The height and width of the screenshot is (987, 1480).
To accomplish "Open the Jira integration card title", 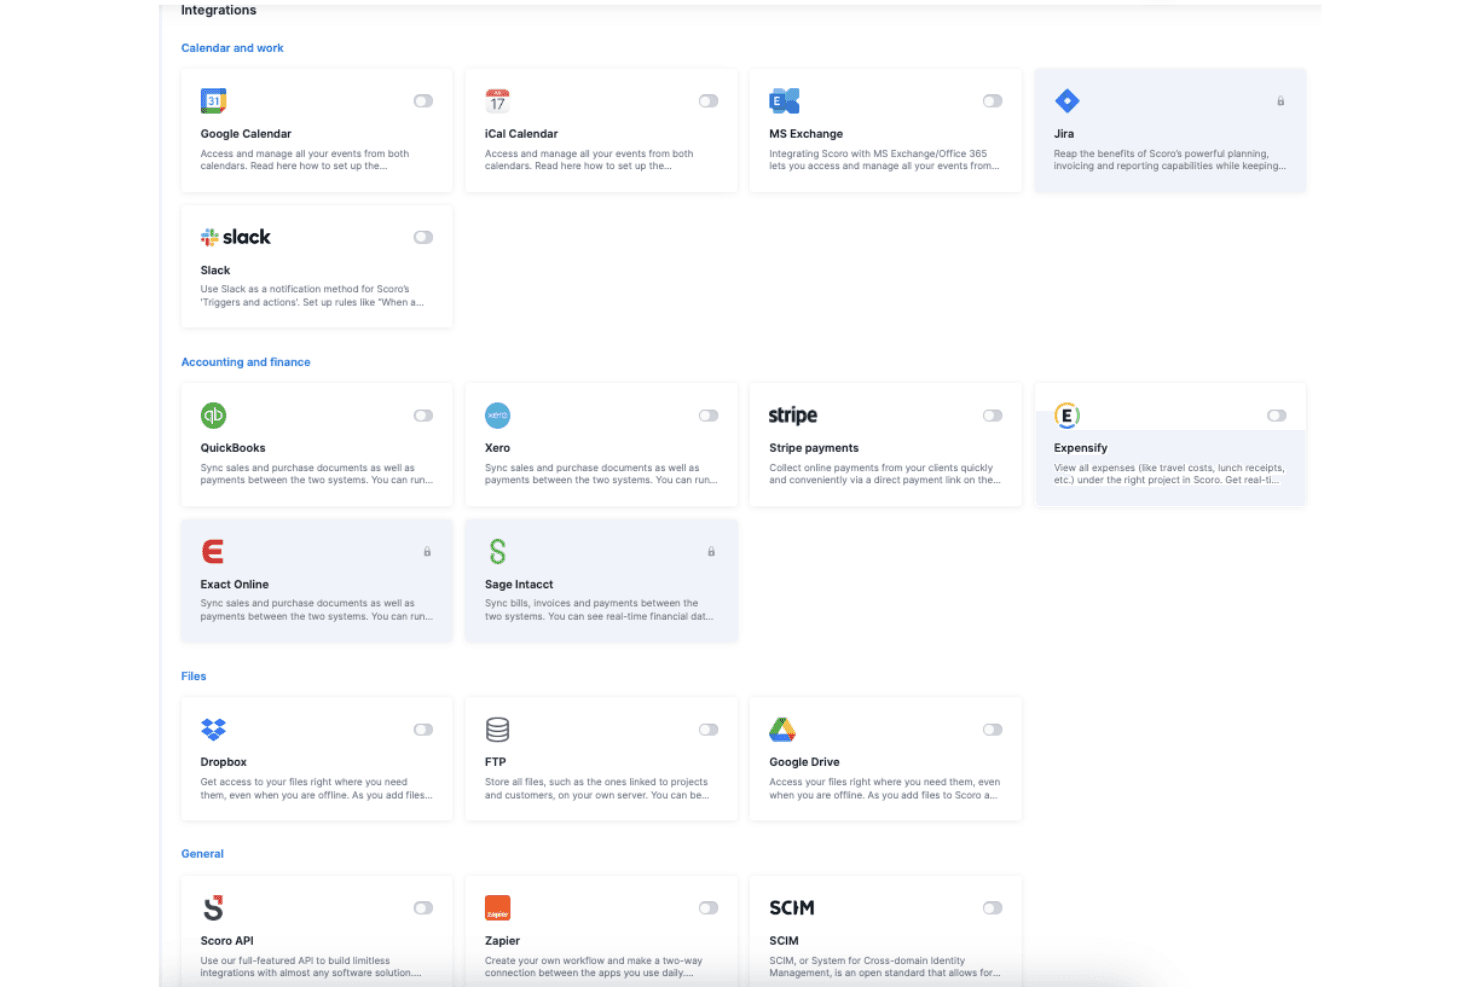I will 1064,134.
